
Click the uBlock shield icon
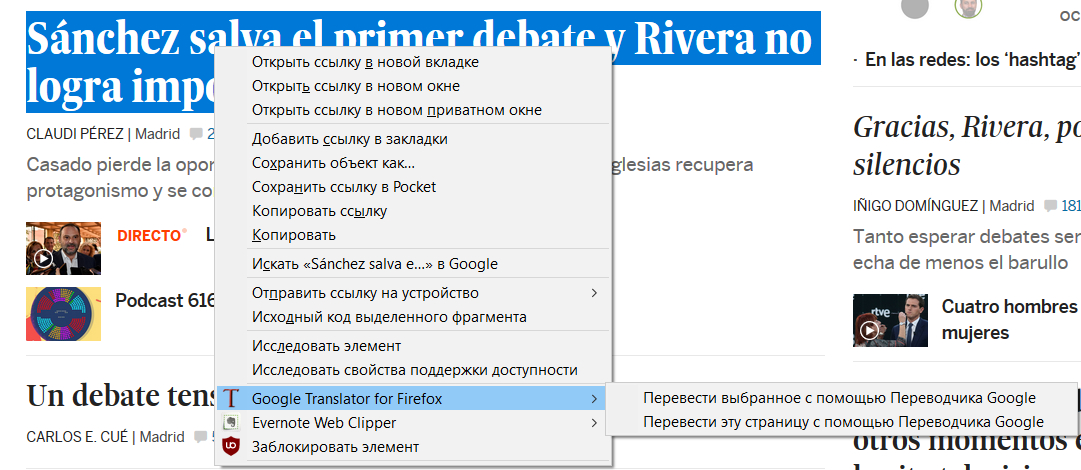(231, 446)
